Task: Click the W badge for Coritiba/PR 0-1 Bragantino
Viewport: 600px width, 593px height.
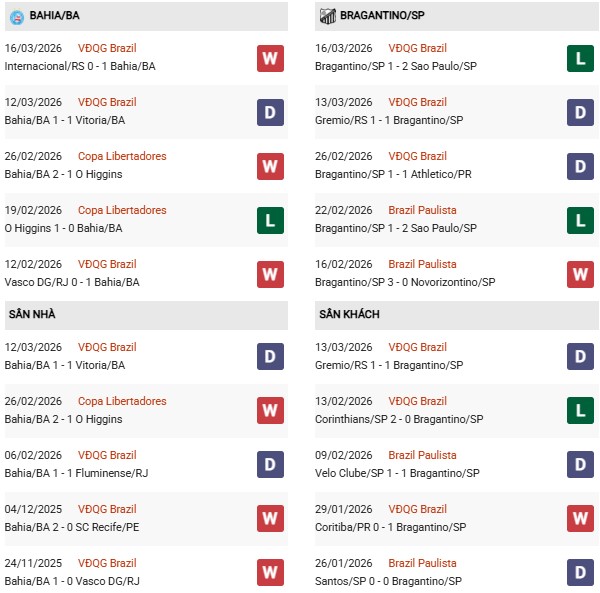Action: pos(580,519)
